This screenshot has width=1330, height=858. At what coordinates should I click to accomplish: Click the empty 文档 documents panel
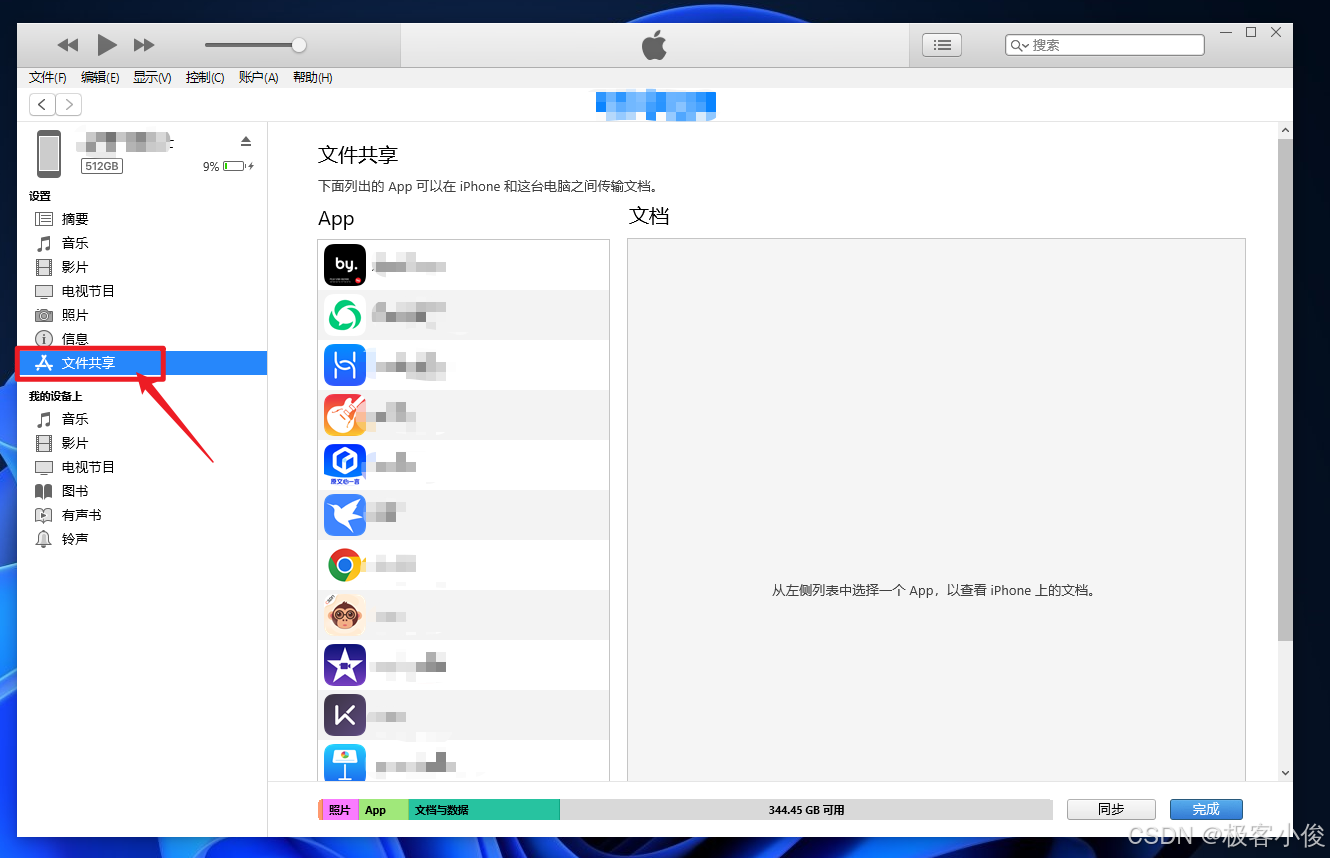[x=936, y=509]
